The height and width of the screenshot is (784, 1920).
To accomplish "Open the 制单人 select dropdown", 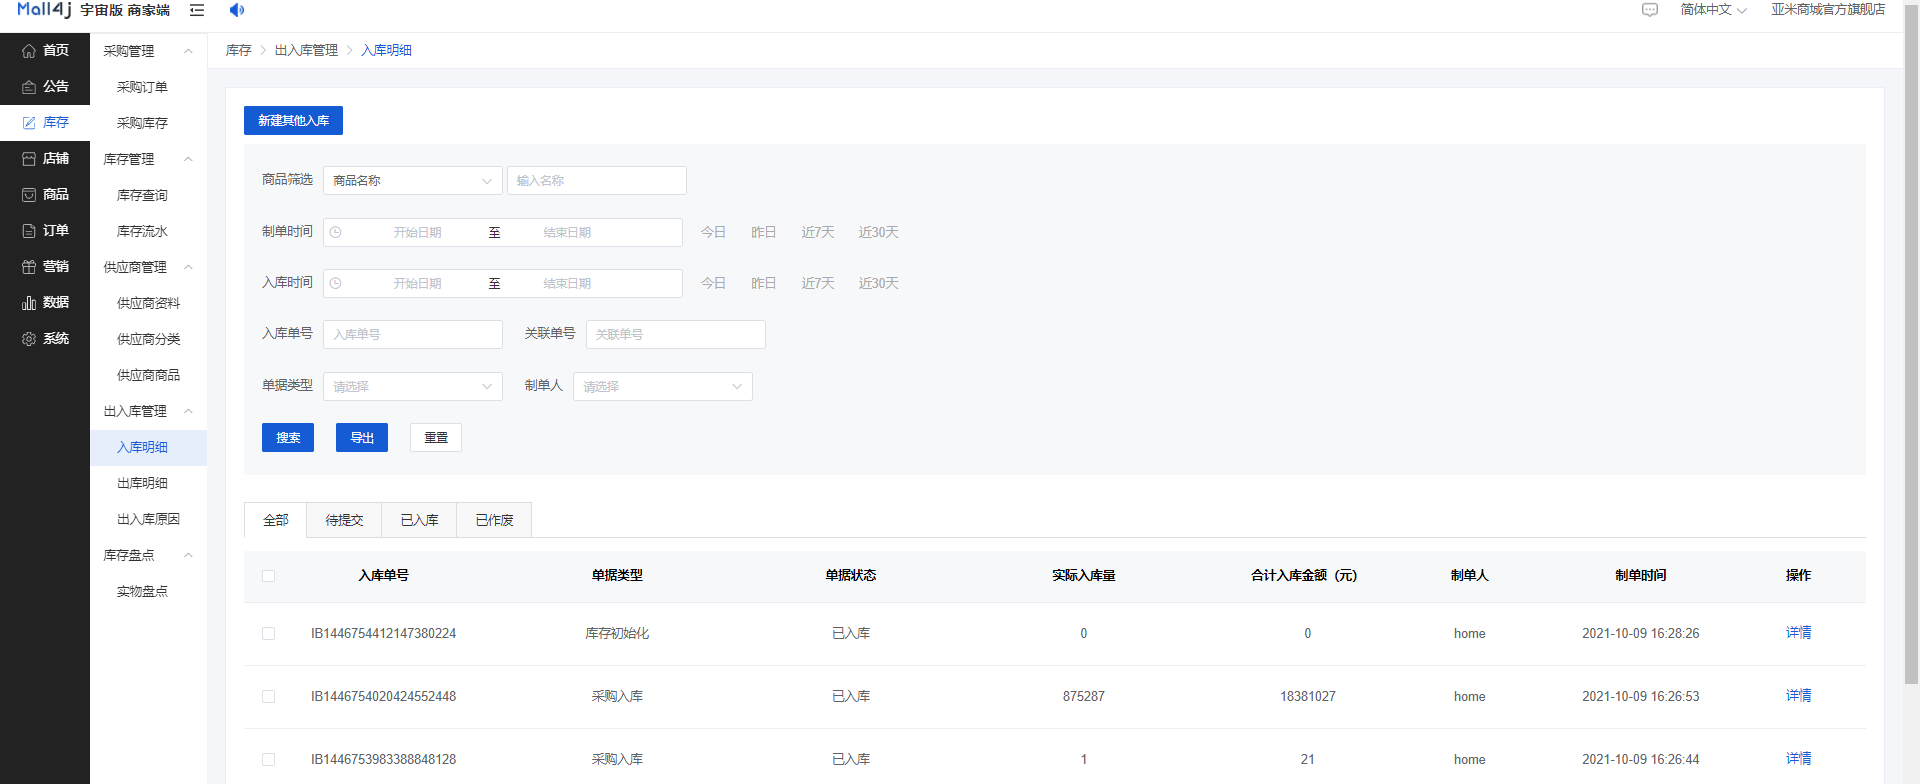I will click(x=663, y=386).
